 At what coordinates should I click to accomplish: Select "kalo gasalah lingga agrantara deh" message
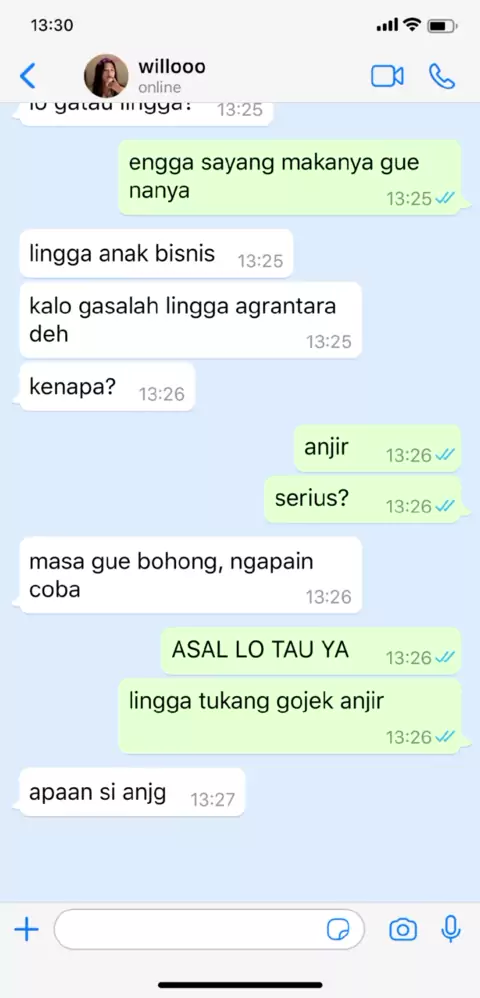pyautogui.click(x=190, y=320)
